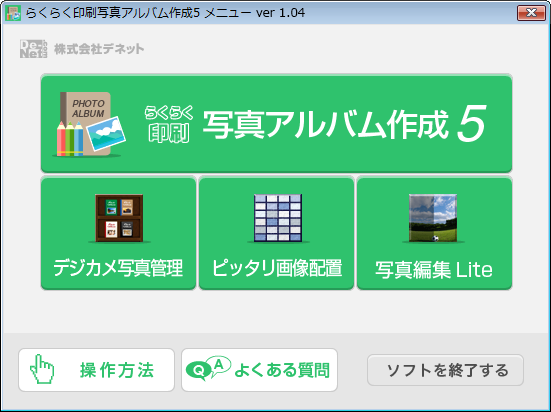The image size is (551, 412).
Task: Click the De-Net company logo
Action: coord(33,49)
